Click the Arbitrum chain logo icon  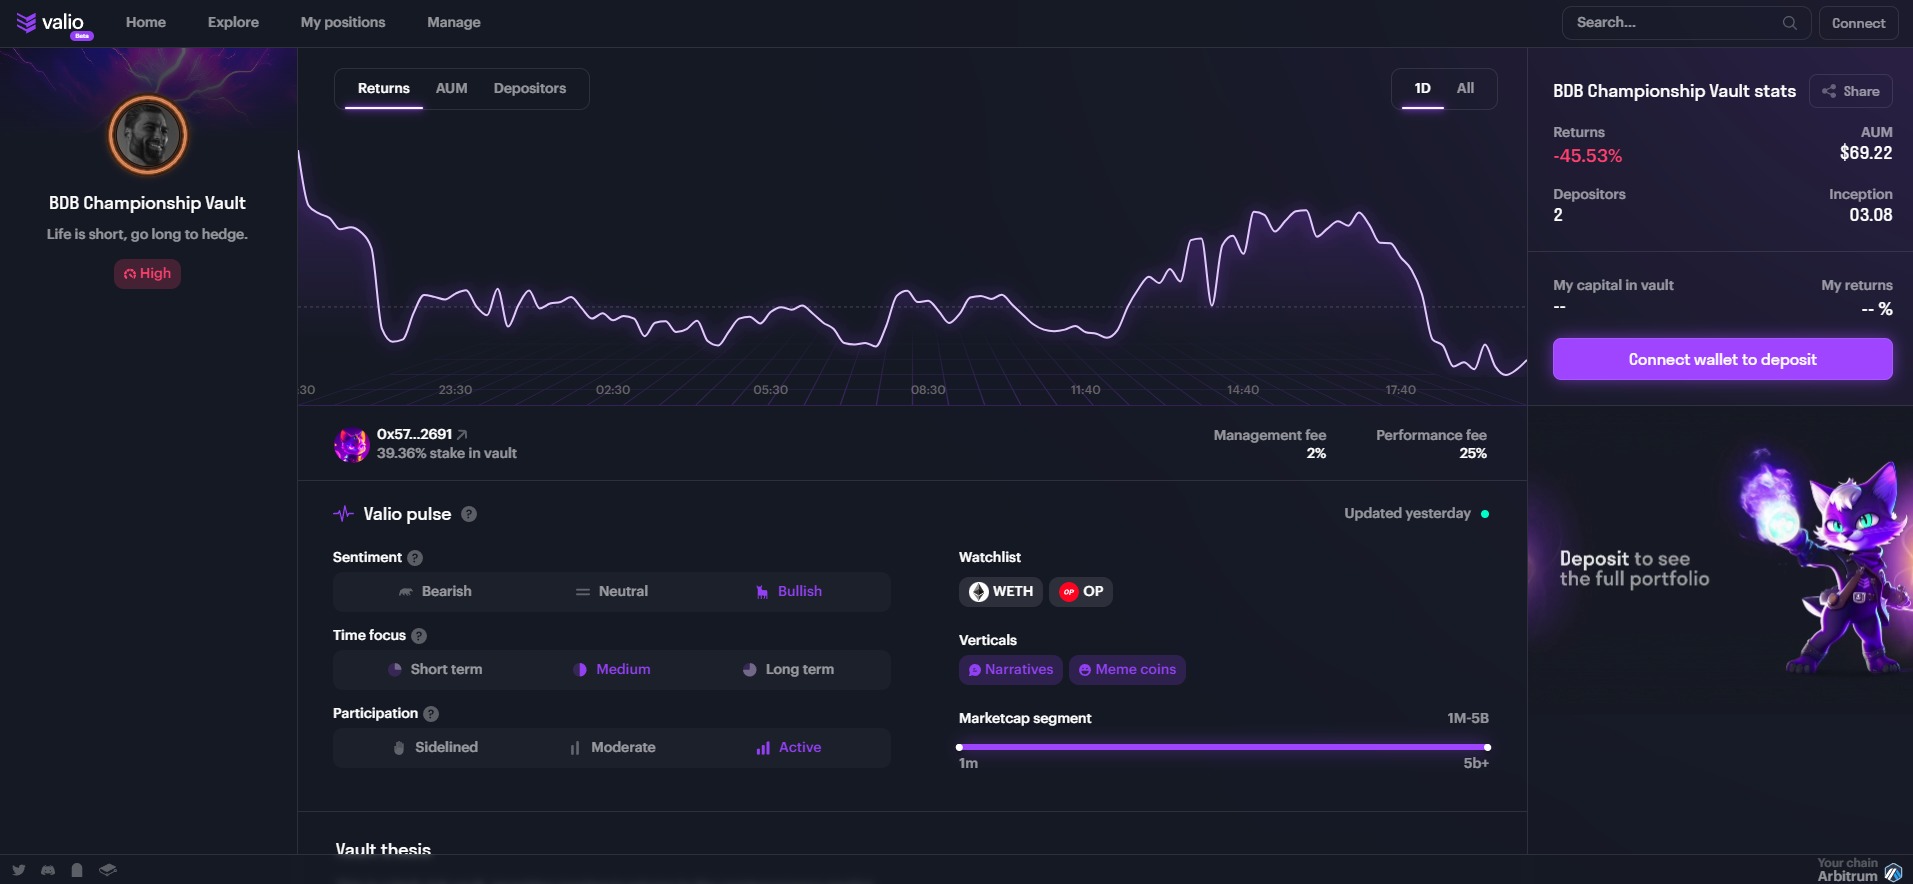tap(1893, 873)
